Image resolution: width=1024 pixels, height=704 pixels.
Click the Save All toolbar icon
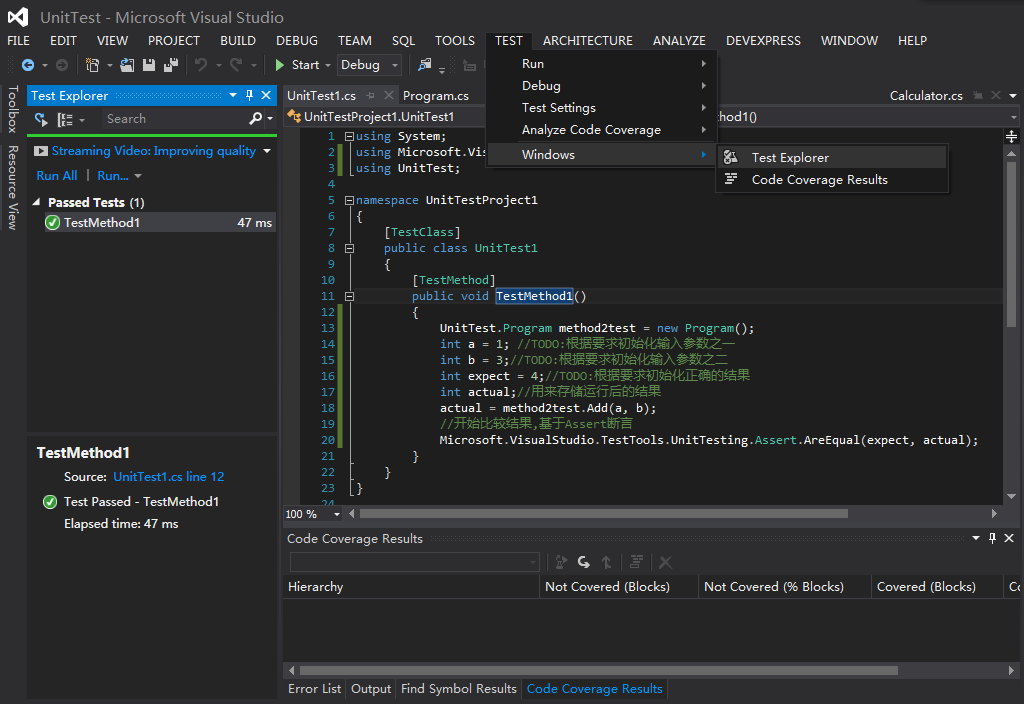171,65
